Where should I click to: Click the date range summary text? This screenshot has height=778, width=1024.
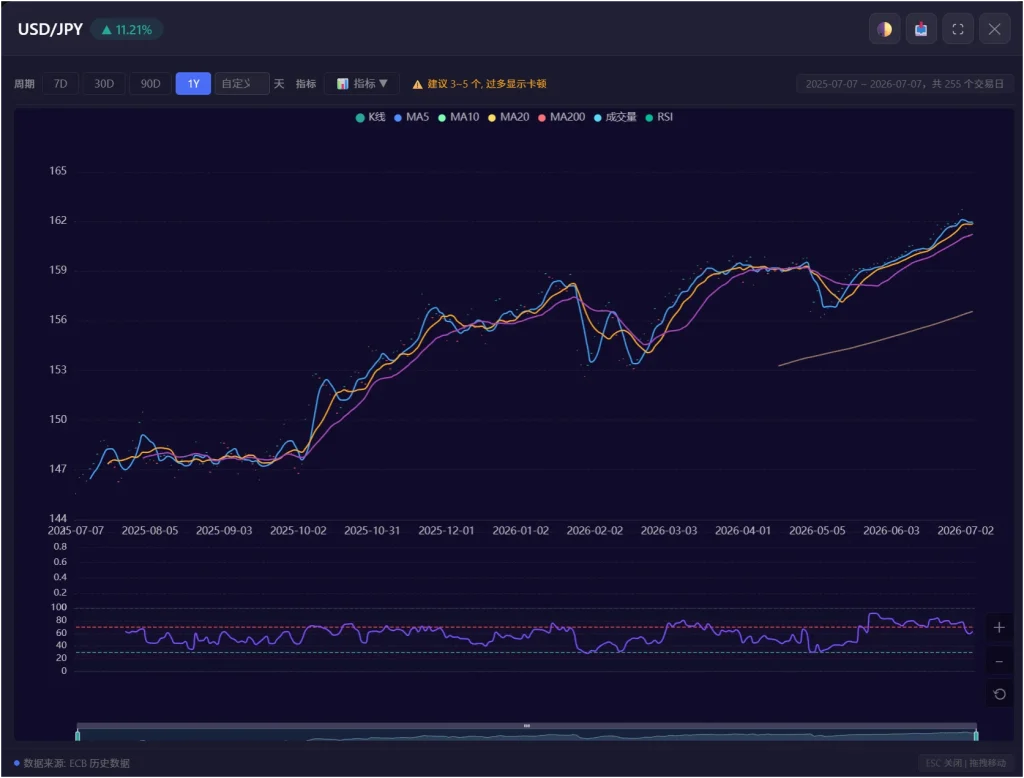tap(904, 84)
